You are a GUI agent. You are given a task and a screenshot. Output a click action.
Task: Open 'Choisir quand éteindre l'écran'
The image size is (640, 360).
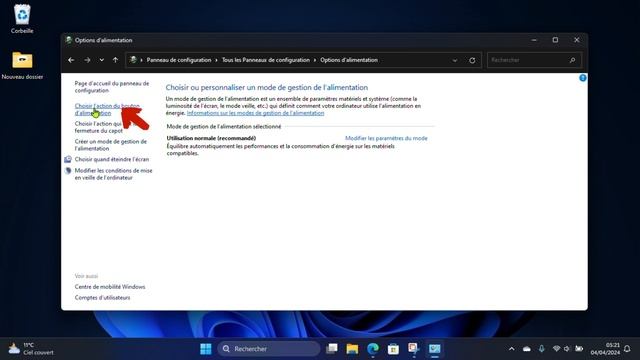point(112,159)
